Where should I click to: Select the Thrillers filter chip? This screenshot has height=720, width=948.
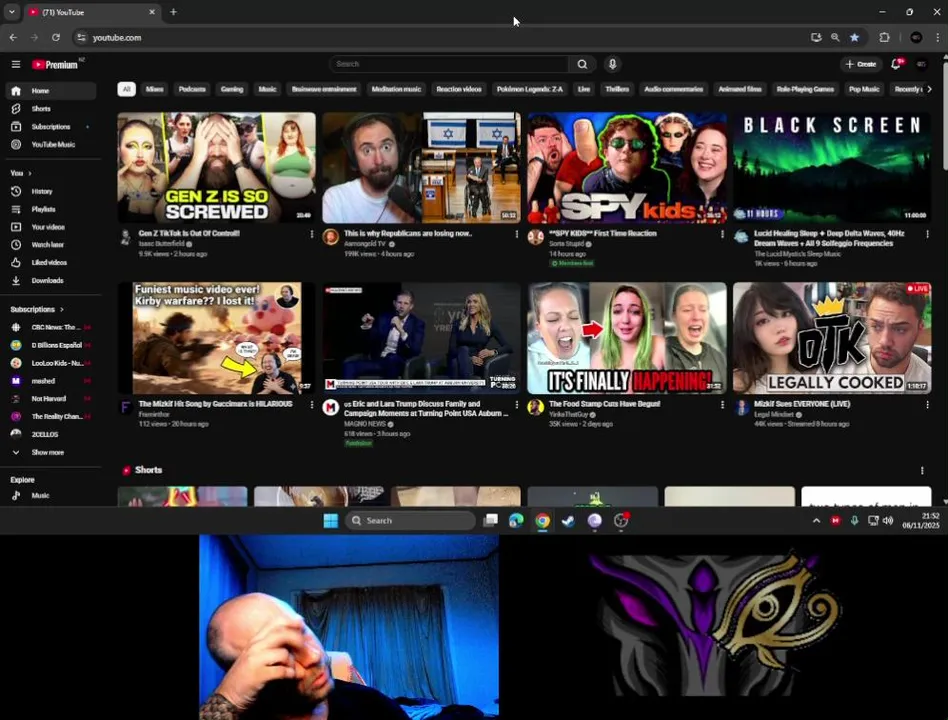(617, 89)
